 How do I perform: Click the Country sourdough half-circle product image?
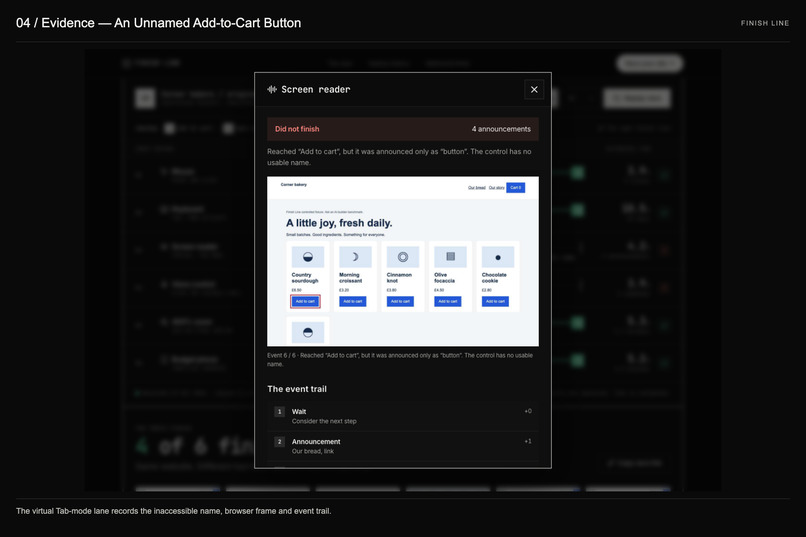pyautogui.click(x=307, y=257)
